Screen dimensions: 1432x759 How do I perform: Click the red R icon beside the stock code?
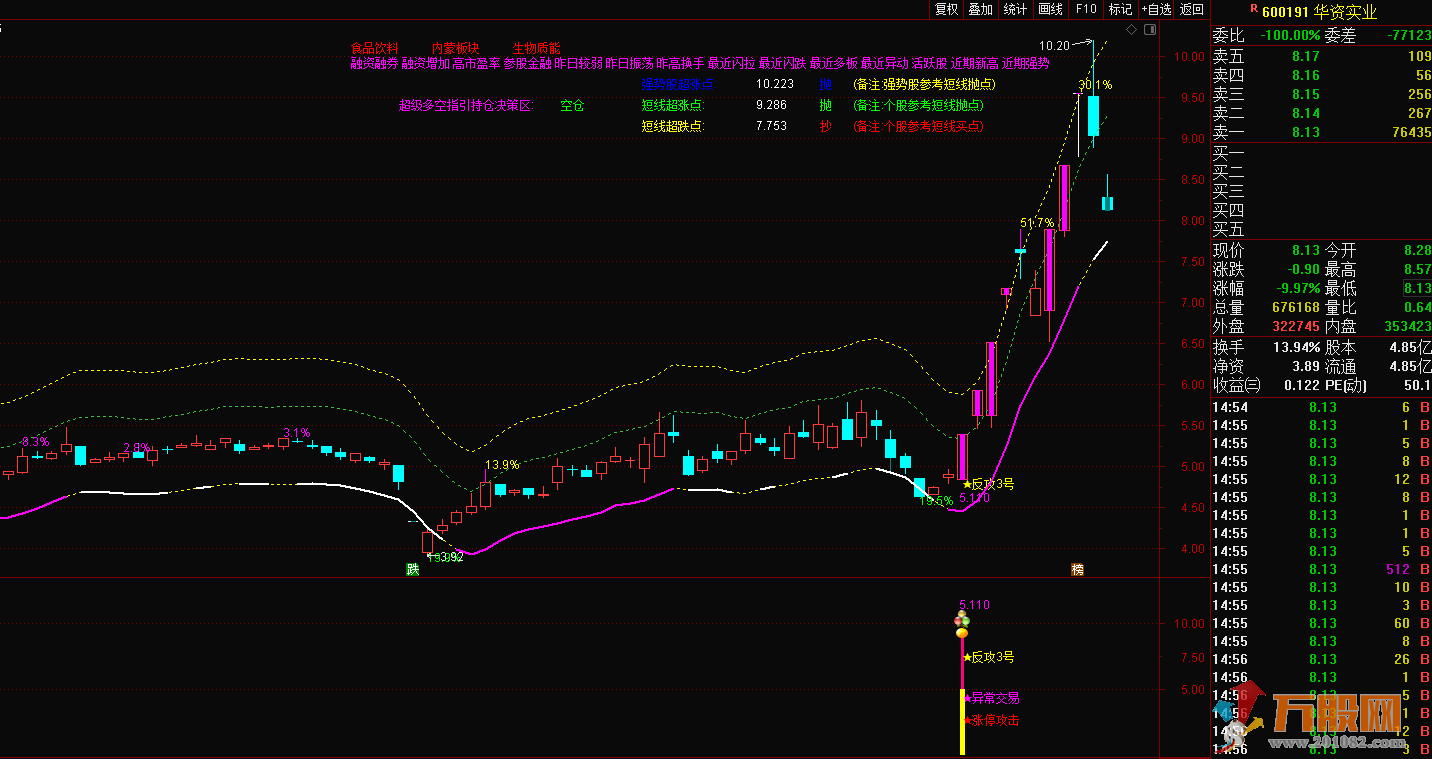[x=1254, y=8]
